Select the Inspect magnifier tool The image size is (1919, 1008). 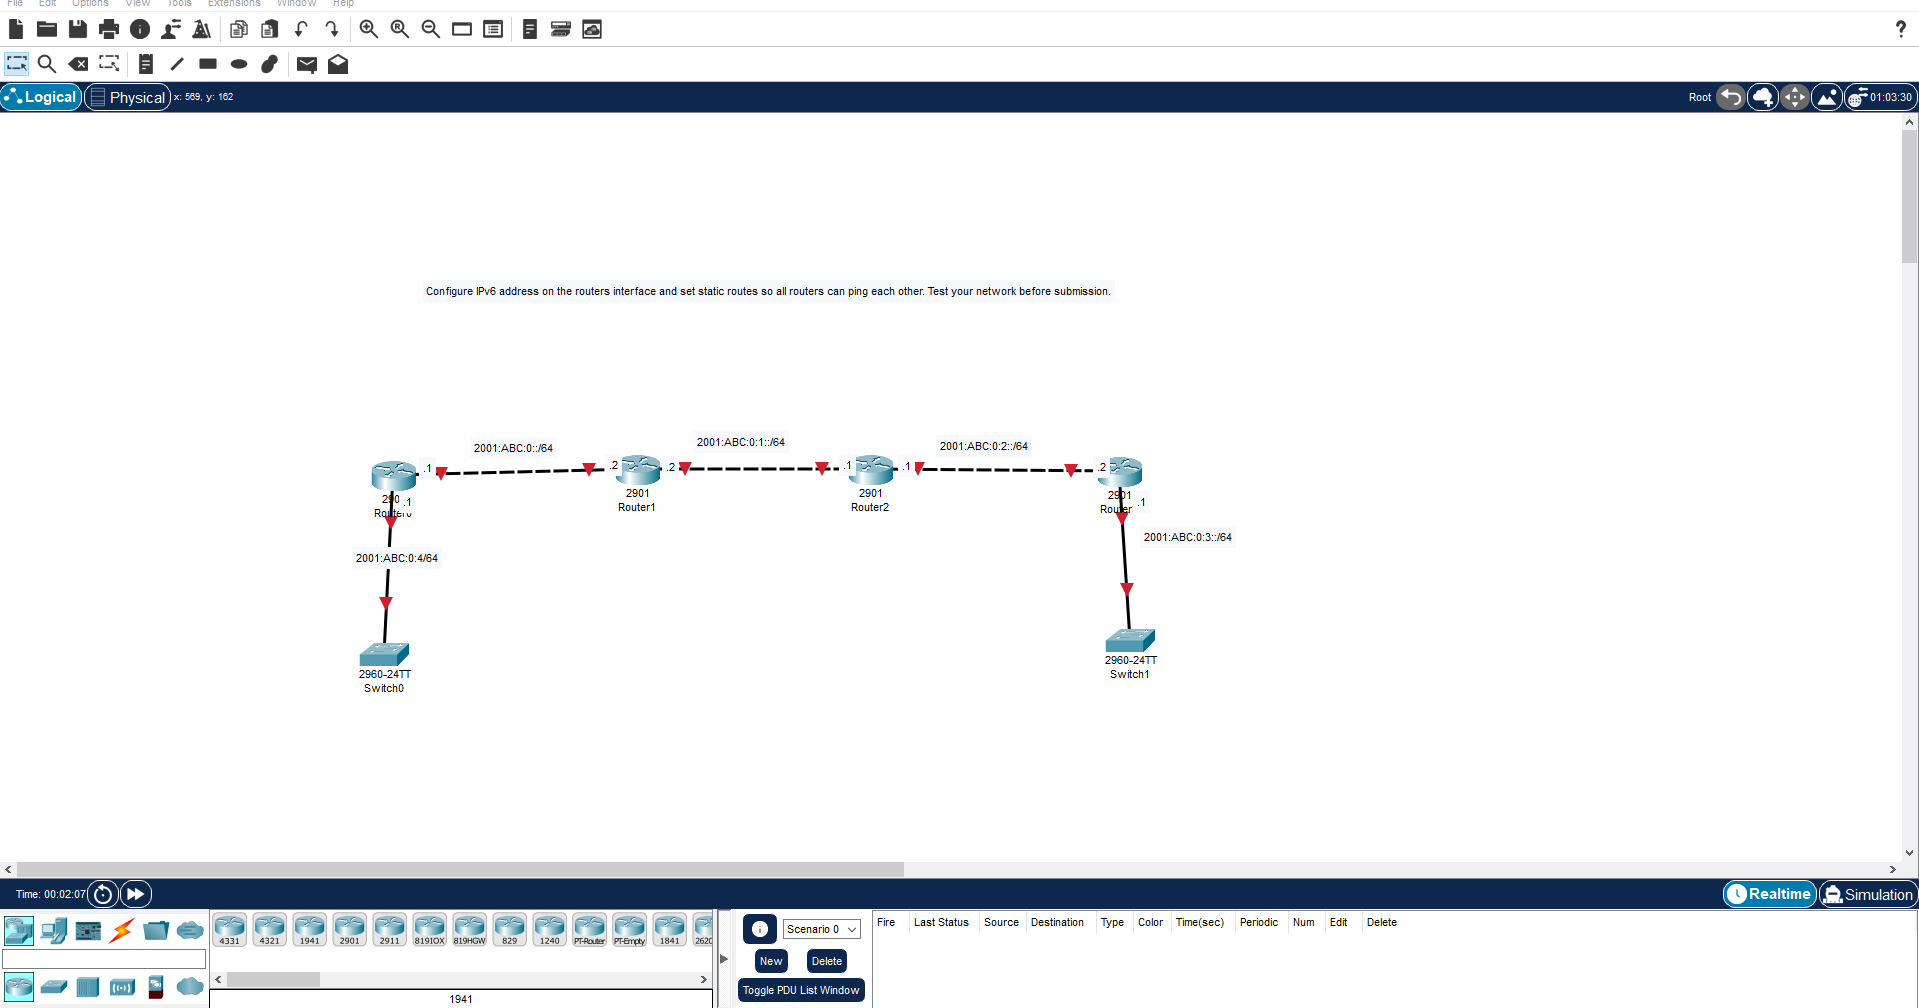[47, 64]
